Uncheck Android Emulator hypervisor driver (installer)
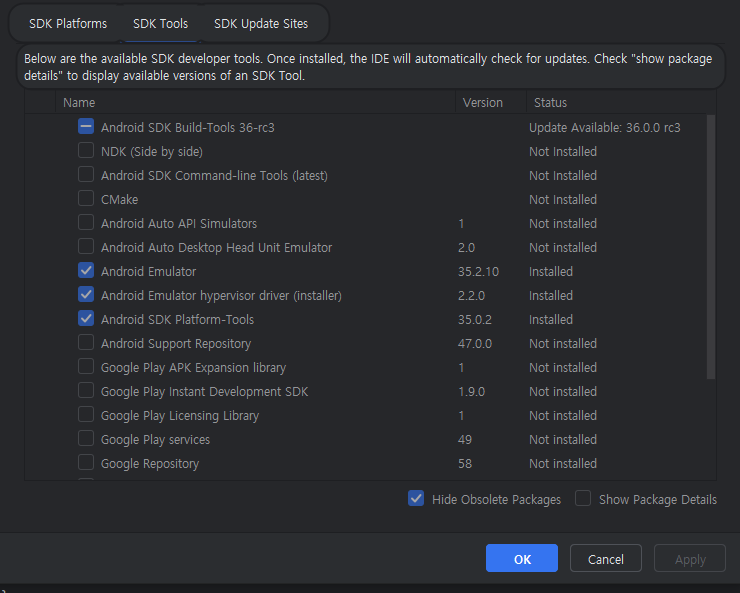 click(x=86, y=294)
